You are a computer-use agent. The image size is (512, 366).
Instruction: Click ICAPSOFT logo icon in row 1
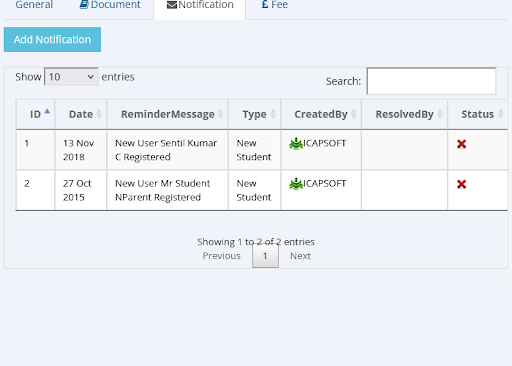296,144
